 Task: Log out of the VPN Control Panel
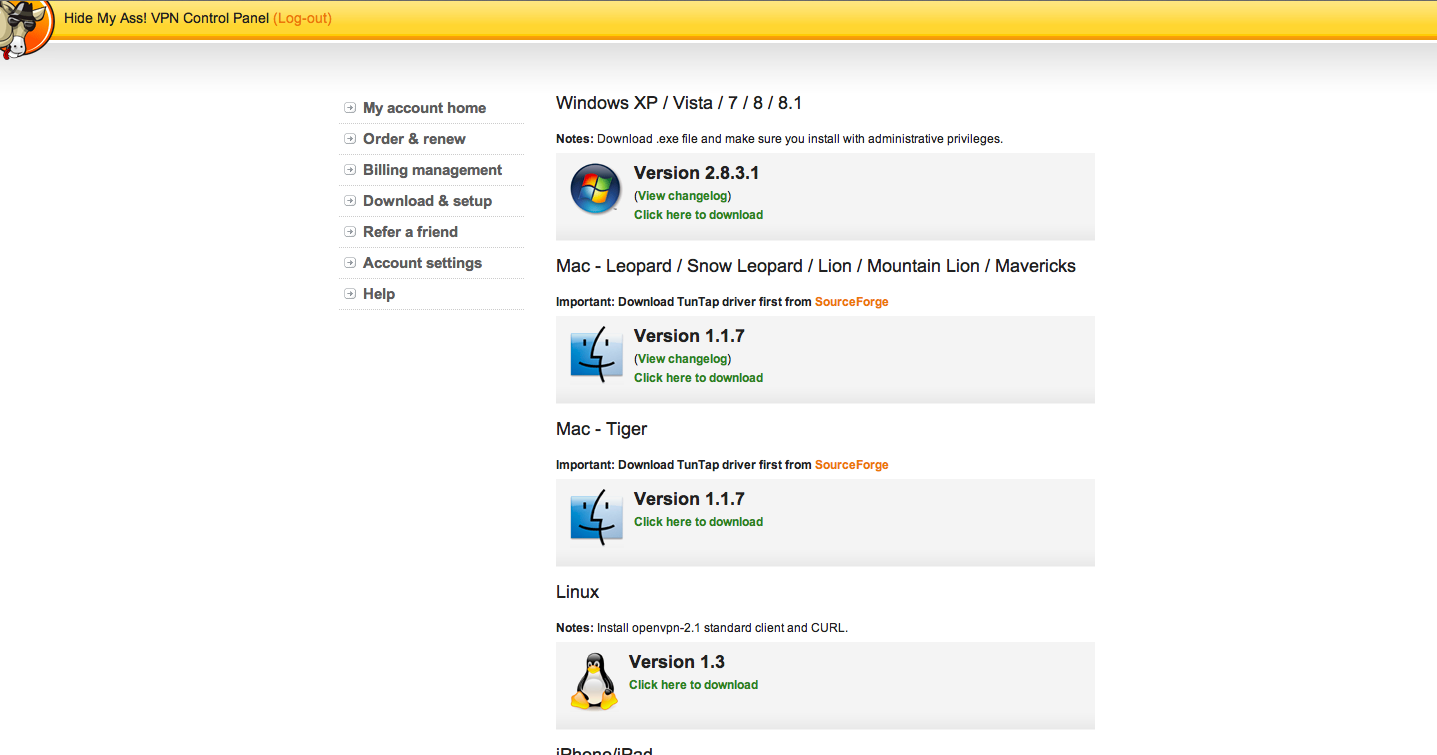(302, 18)
